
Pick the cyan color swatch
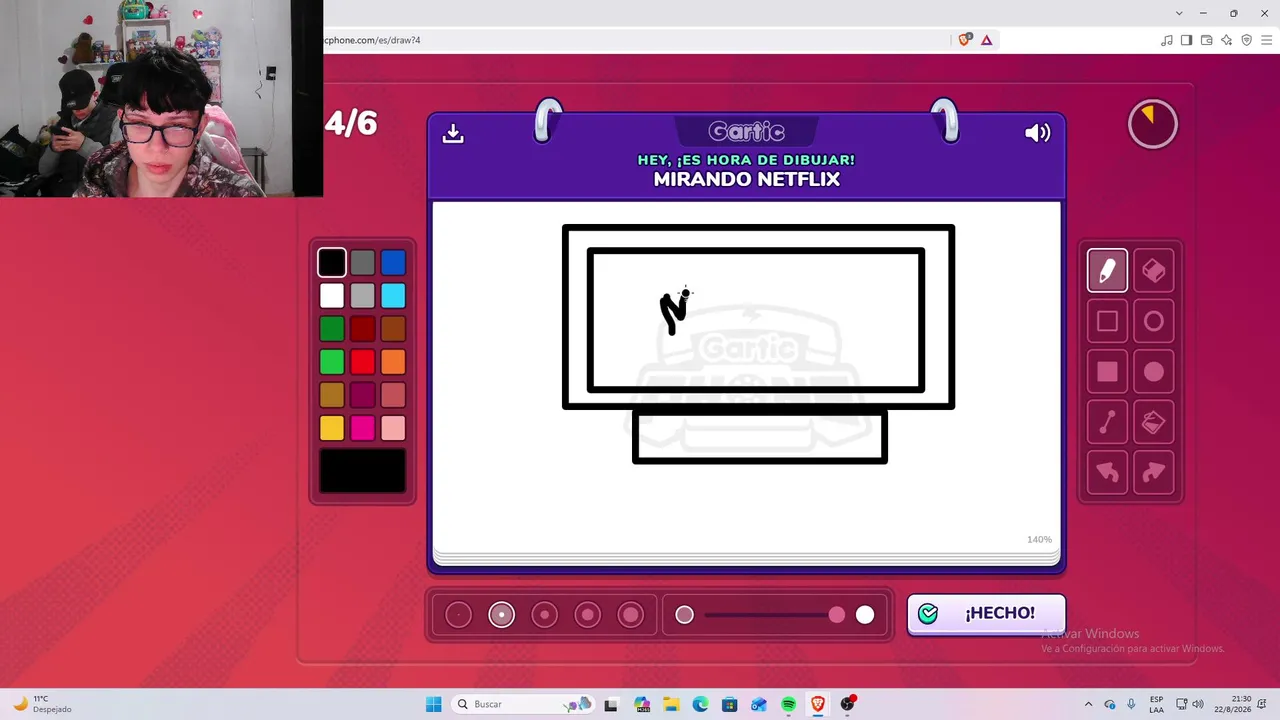(x=393, y=296)
